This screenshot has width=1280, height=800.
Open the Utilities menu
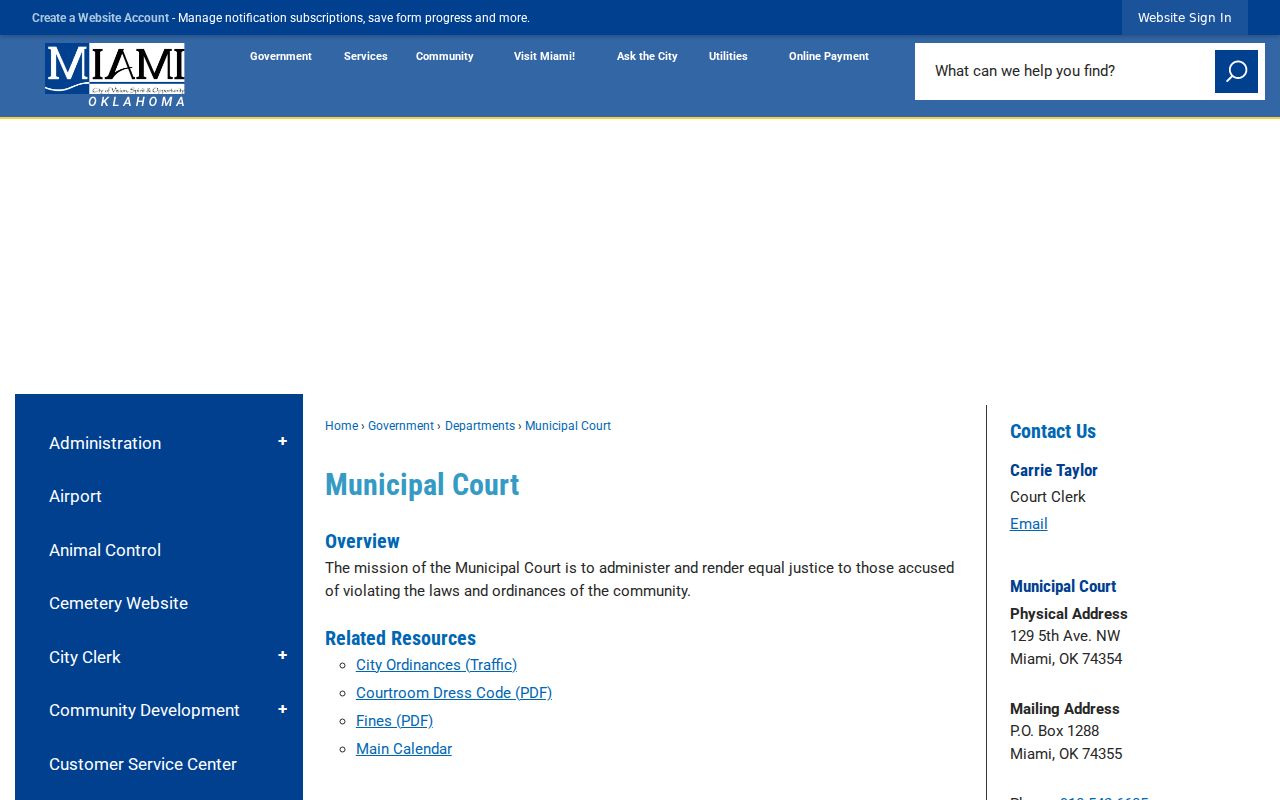pyautogui.click(x=728, y=56)
